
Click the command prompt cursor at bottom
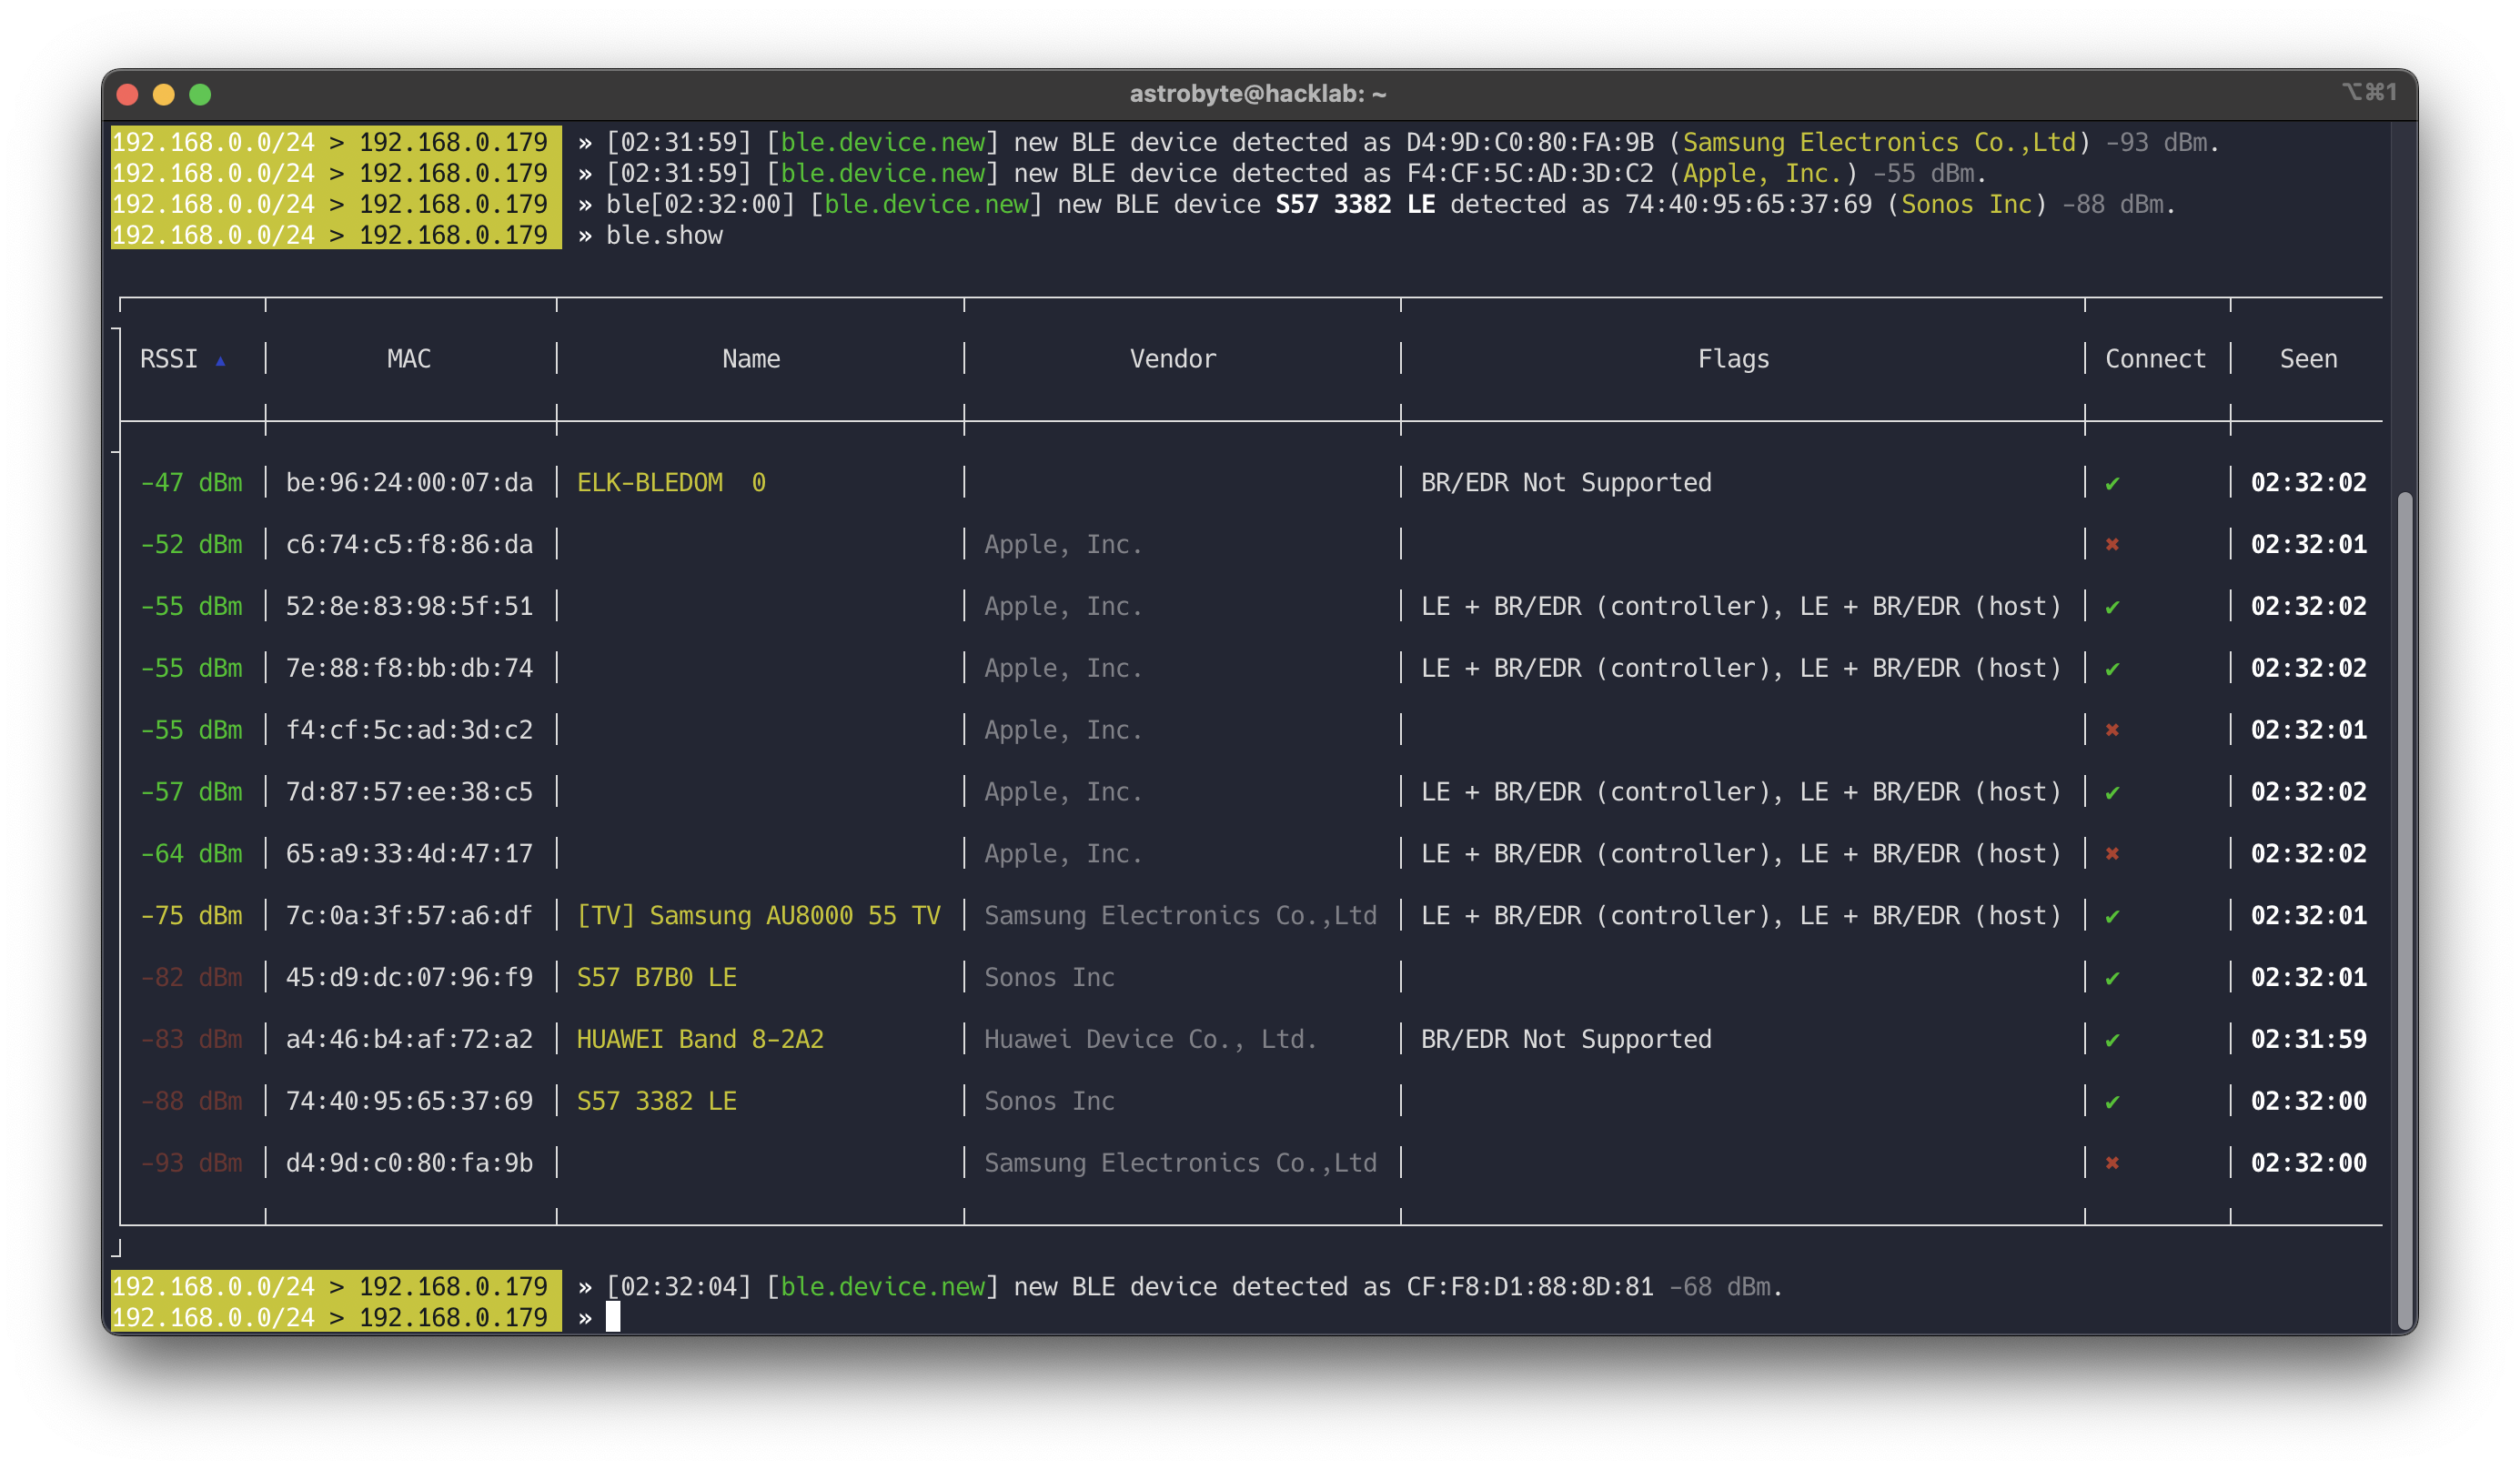point(613,1317)
